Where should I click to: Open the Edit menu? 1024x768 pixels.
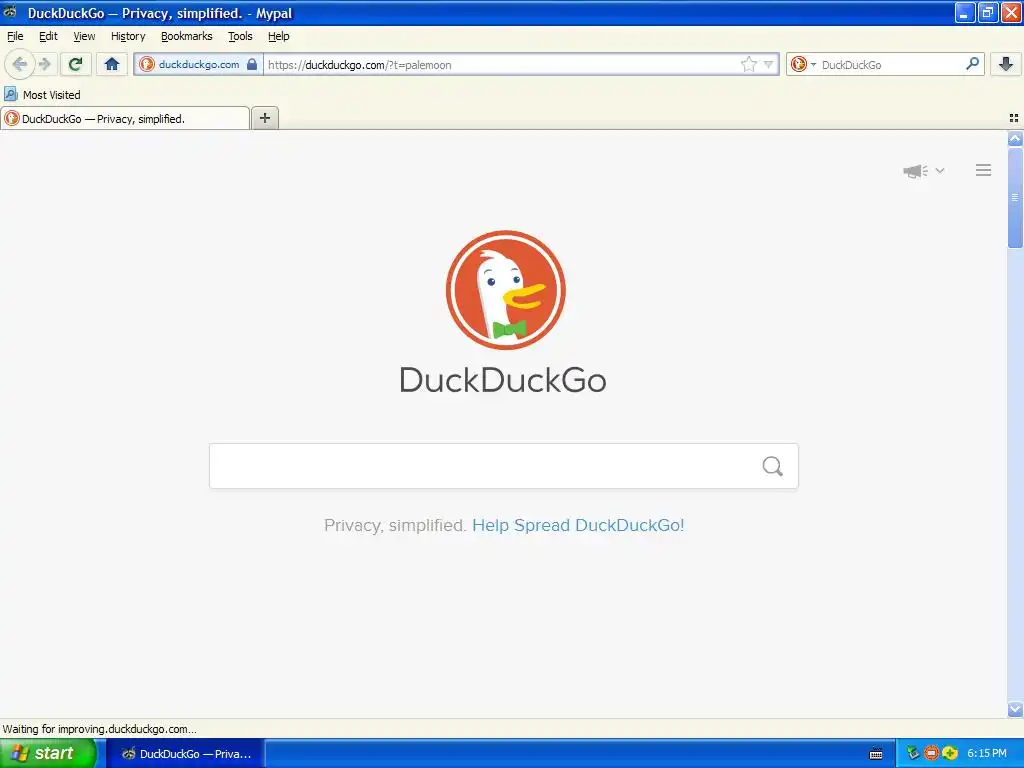[x=48, y=36]
